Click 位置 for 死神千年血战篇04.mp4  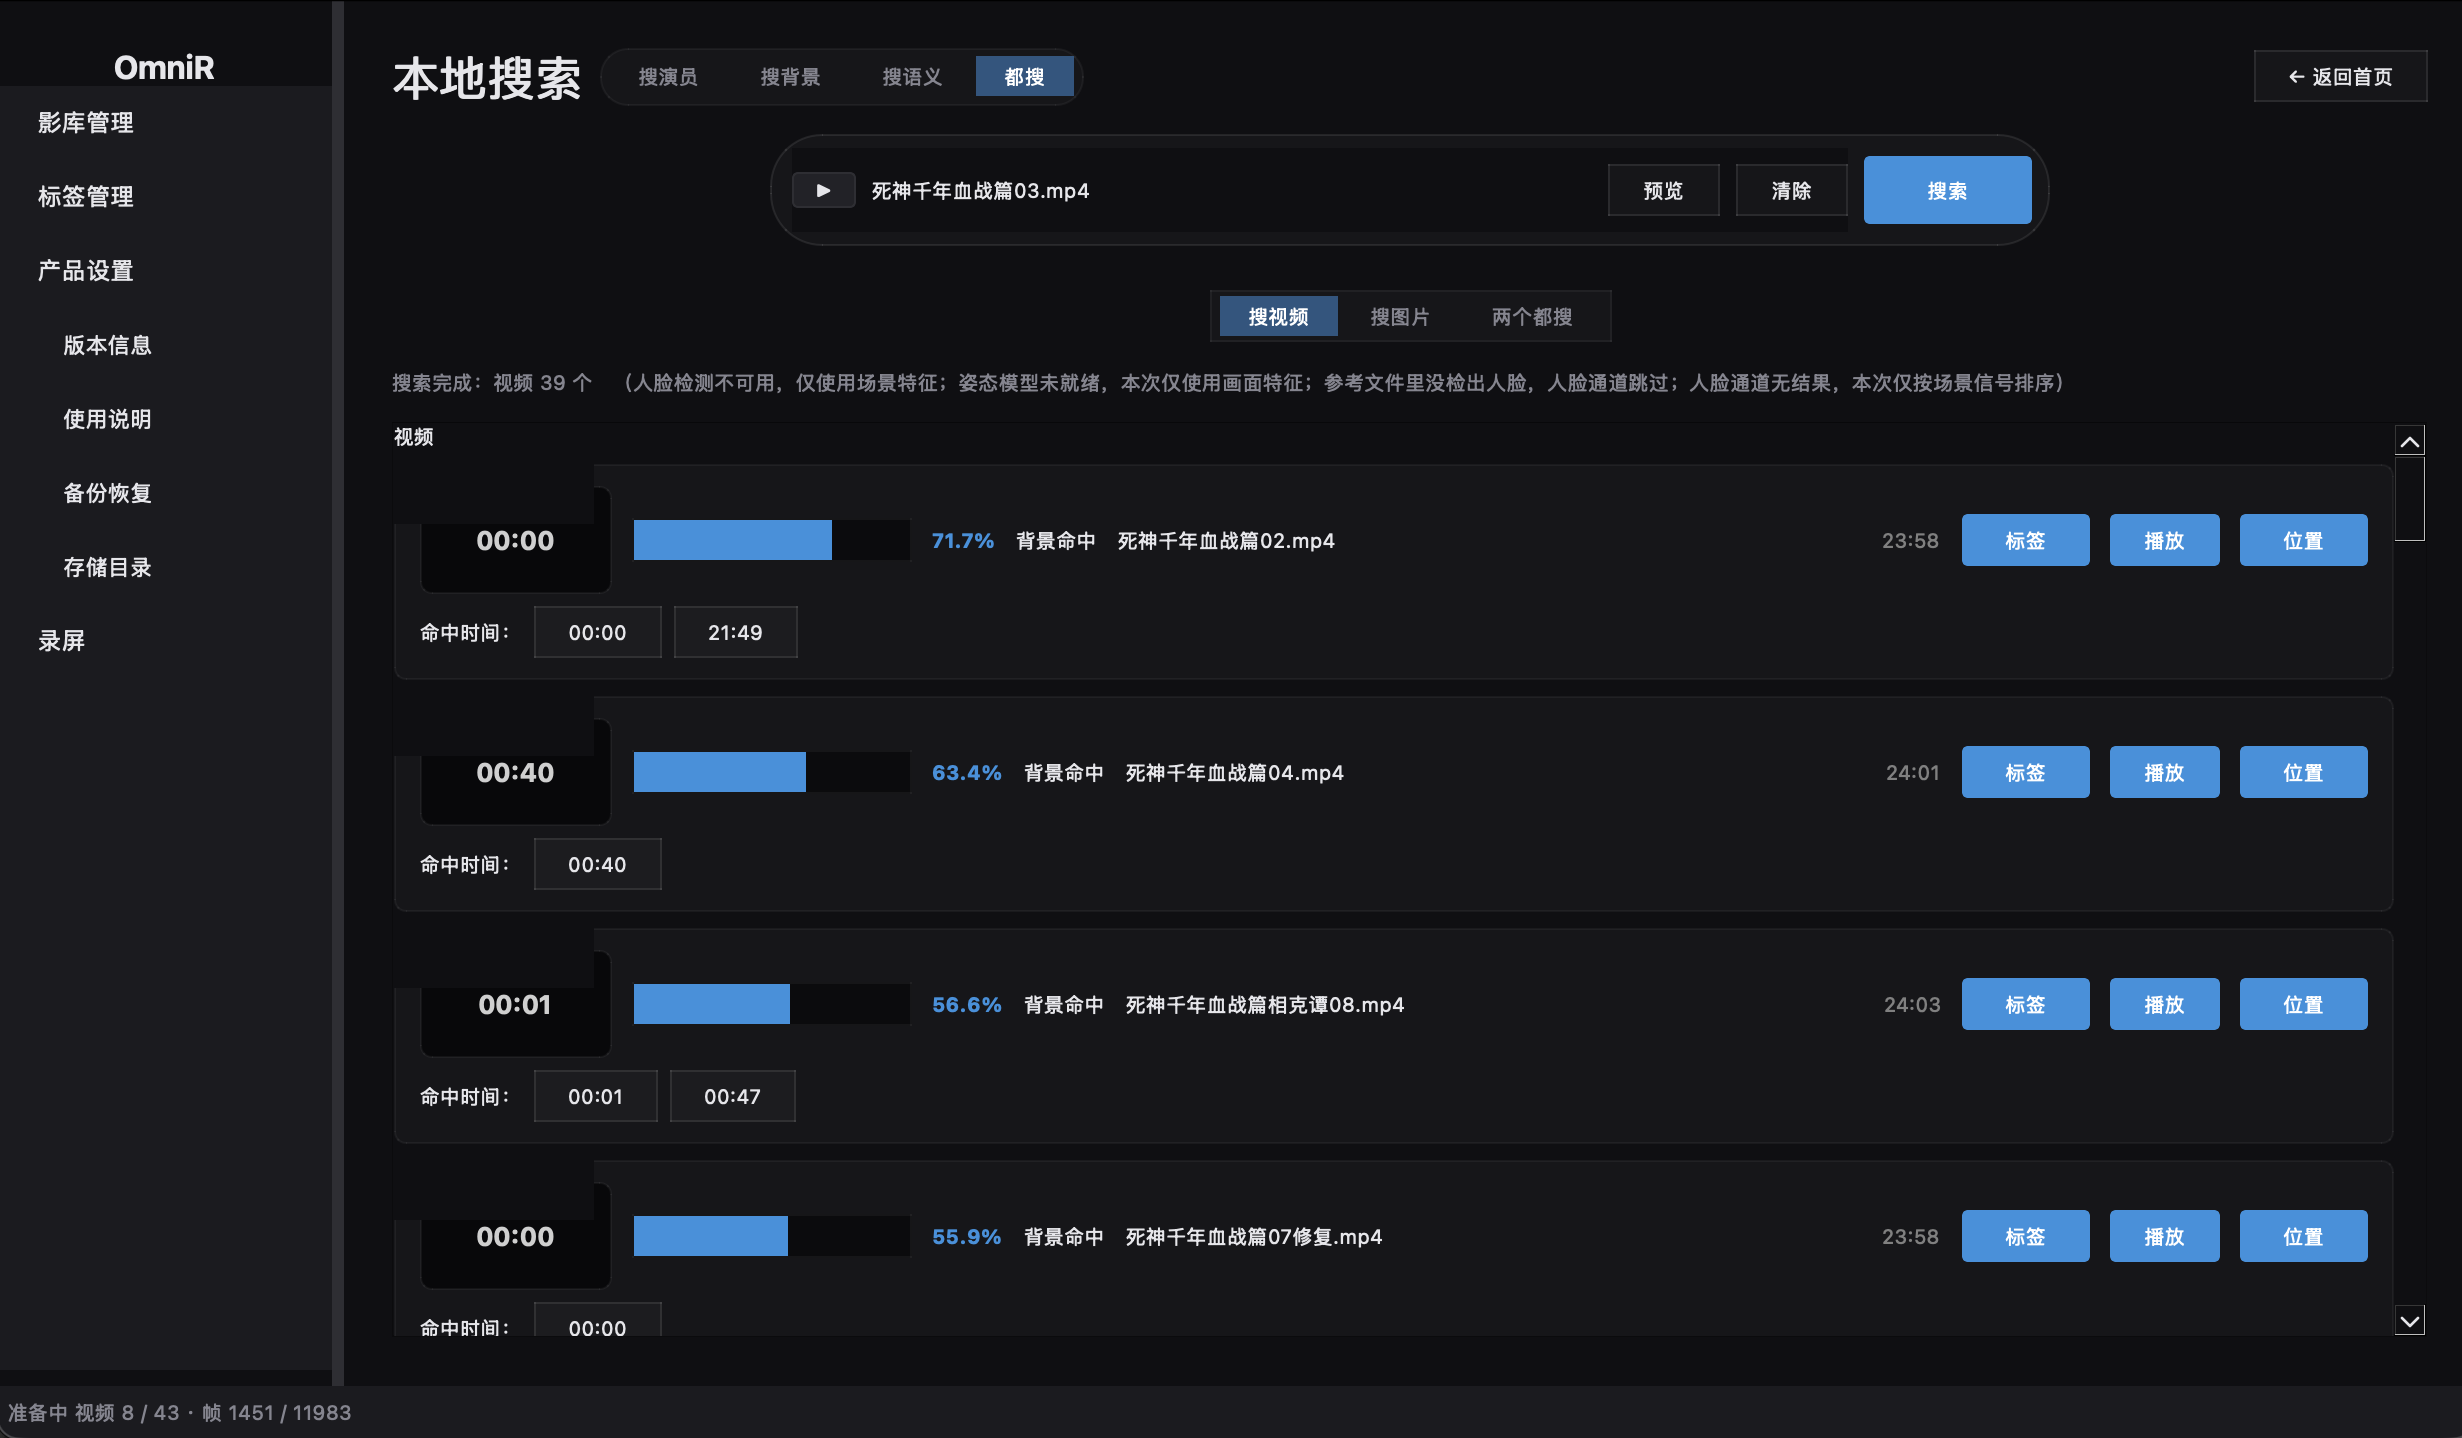tap(2303, 772)
